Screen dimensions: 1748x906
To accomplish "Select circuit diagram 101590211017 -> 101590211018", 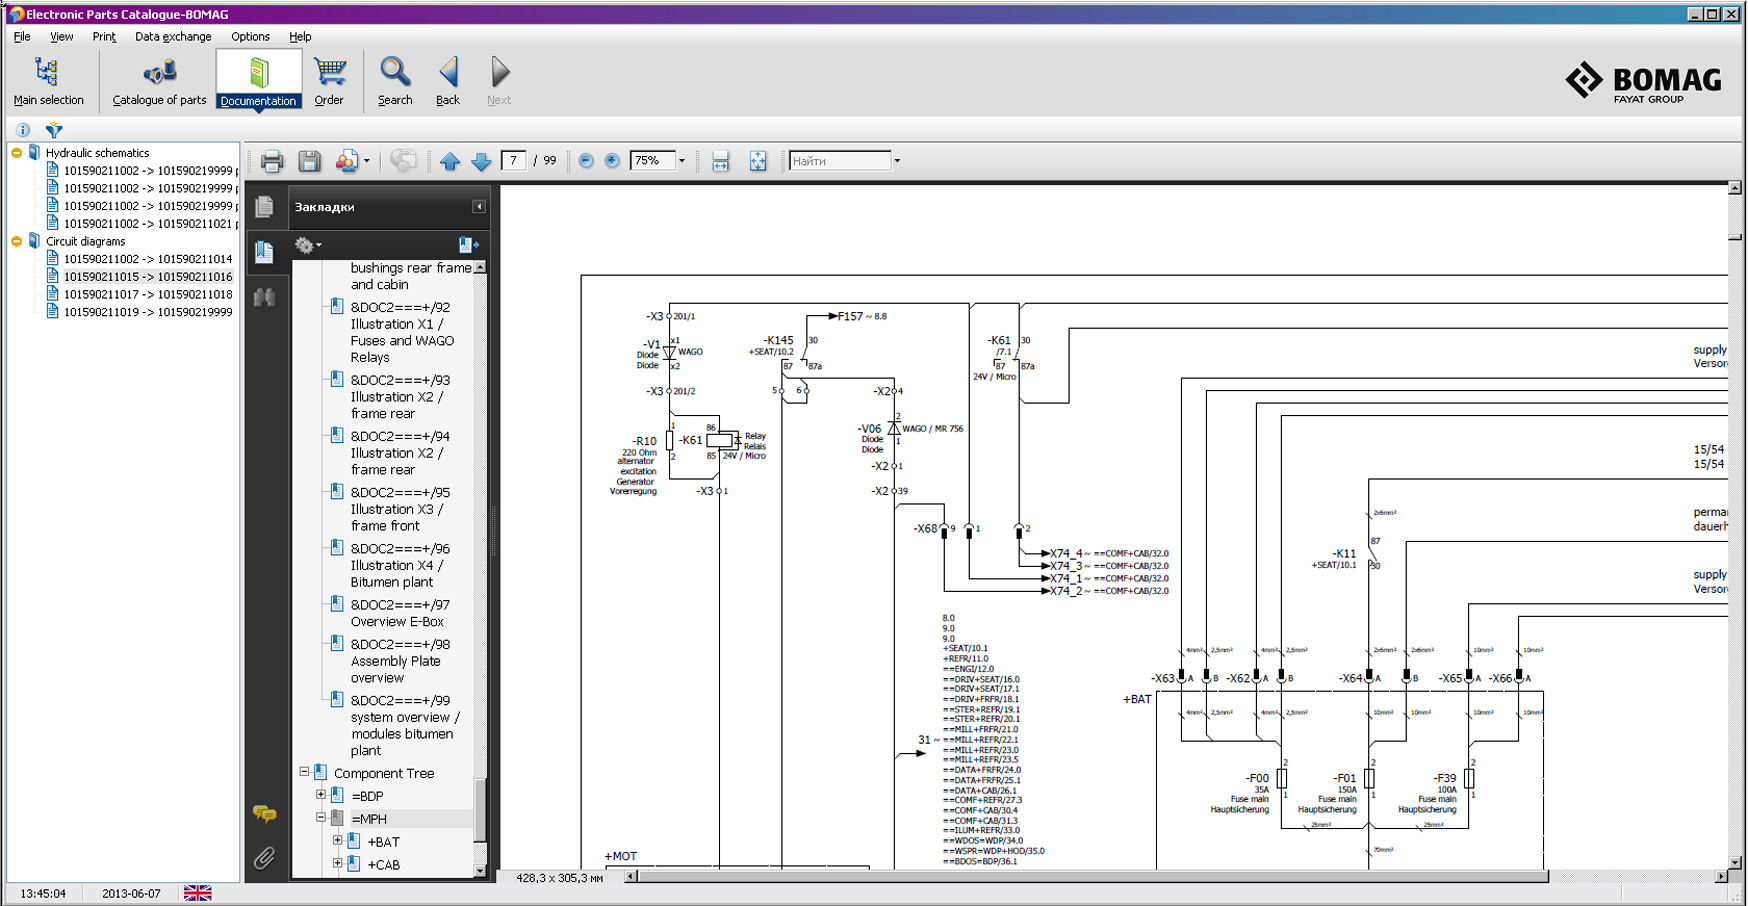I will [147, 294].
